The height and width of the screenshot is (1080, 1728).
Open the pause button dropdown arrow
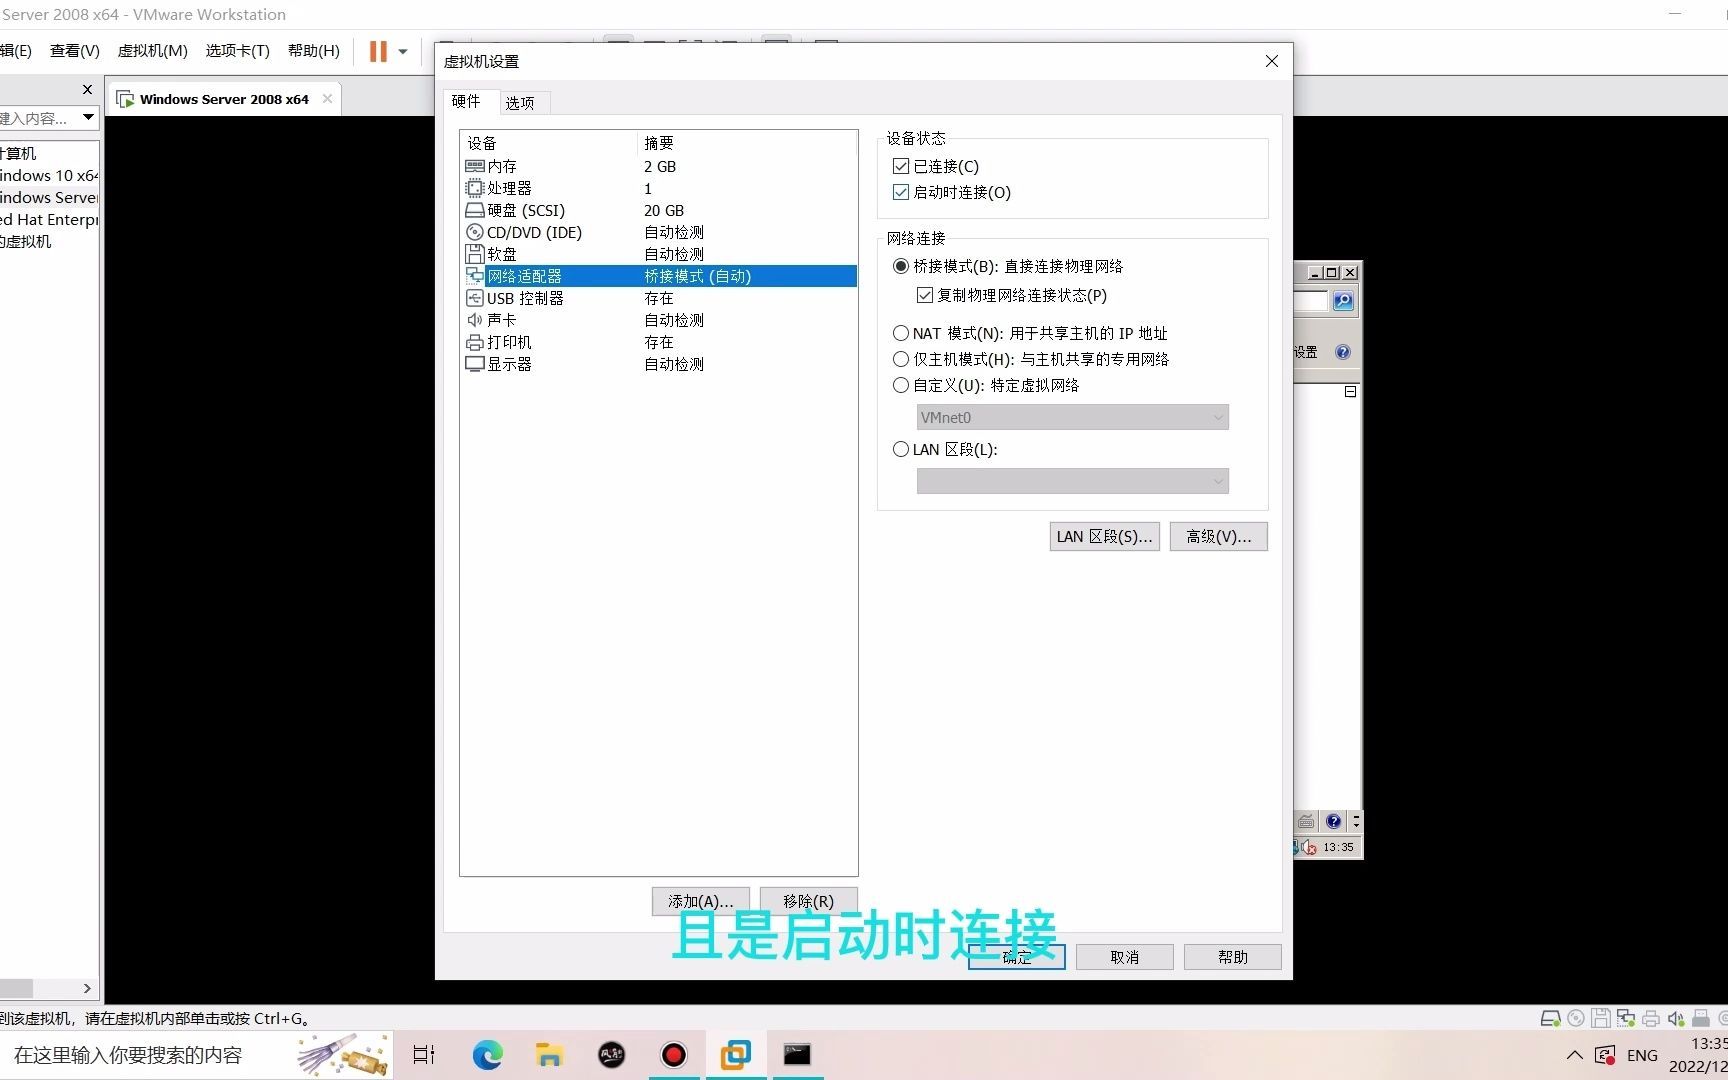pyautogui.click(x=403, y=51)
